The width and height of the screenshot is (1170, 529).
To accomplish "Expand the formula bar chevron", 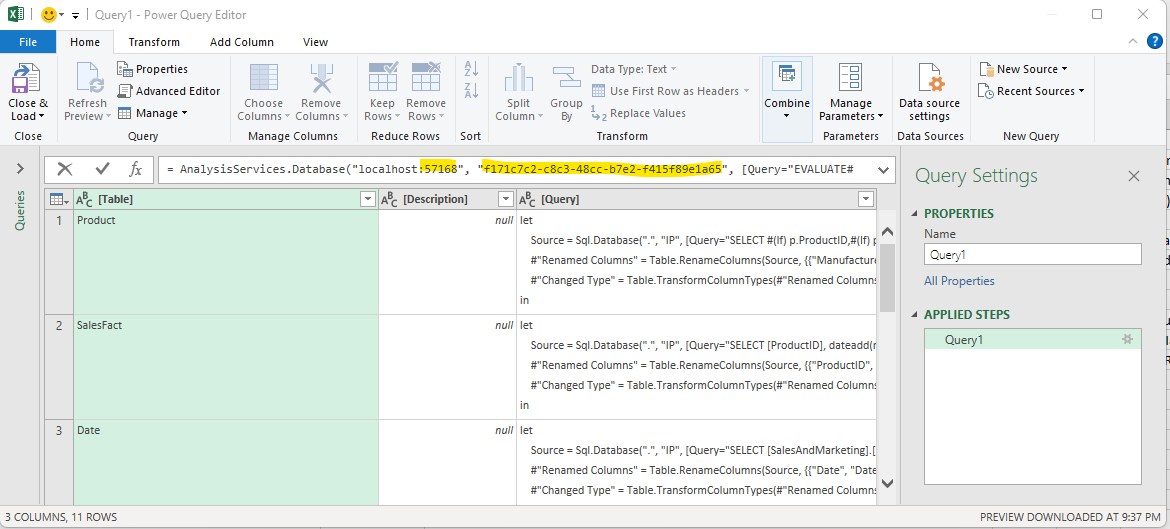I will [884, 169].
